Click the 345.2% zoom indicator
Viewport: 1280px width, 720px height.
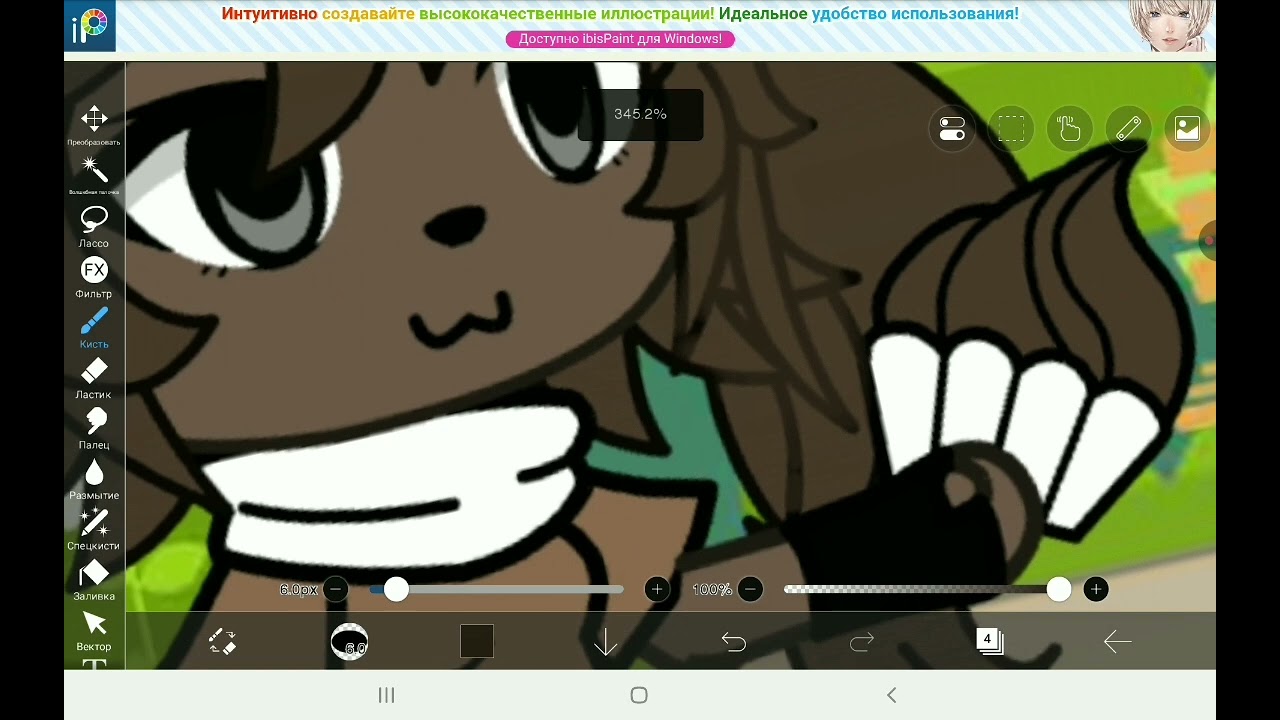coord(640,114)
